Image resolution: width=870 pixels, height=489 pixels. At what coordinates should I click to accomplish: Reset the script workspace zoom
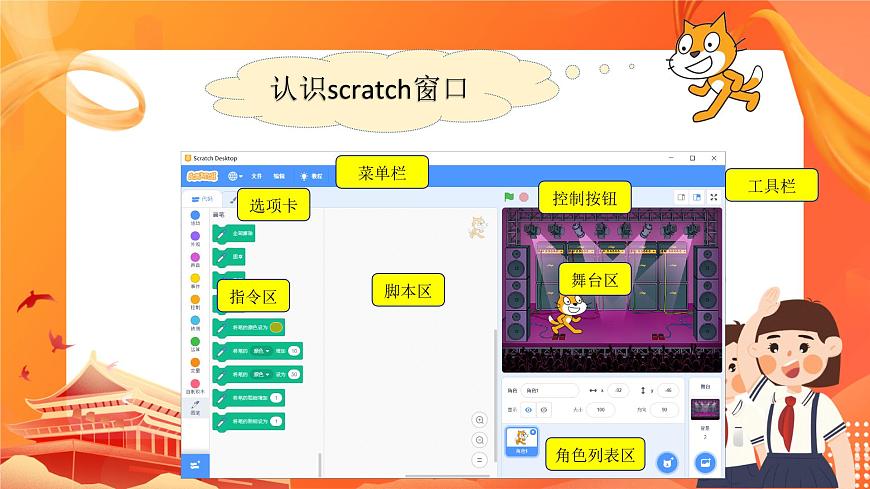point(479,460)
